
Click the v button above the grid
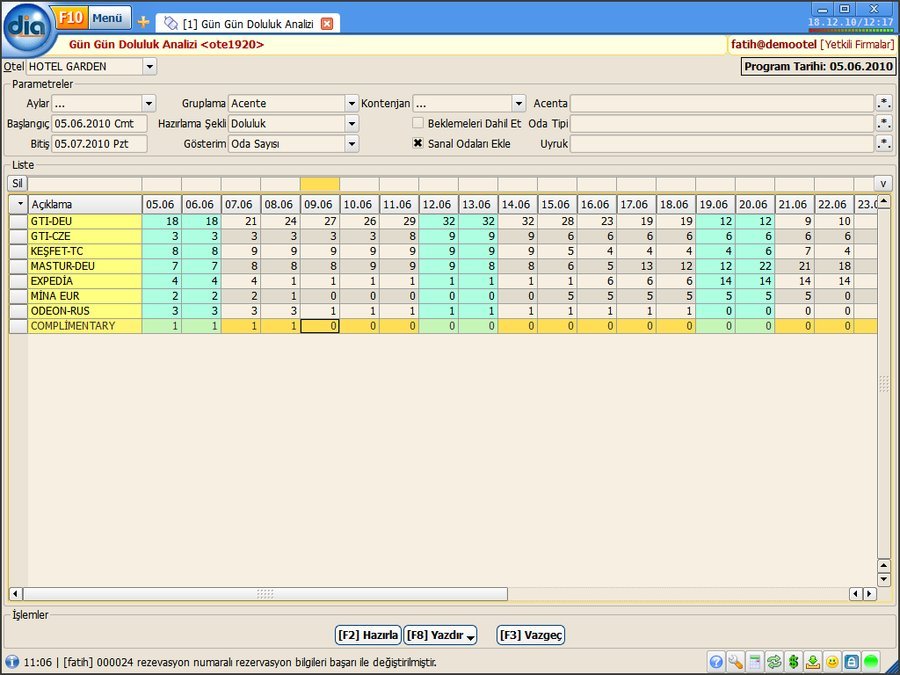(883, 184)
